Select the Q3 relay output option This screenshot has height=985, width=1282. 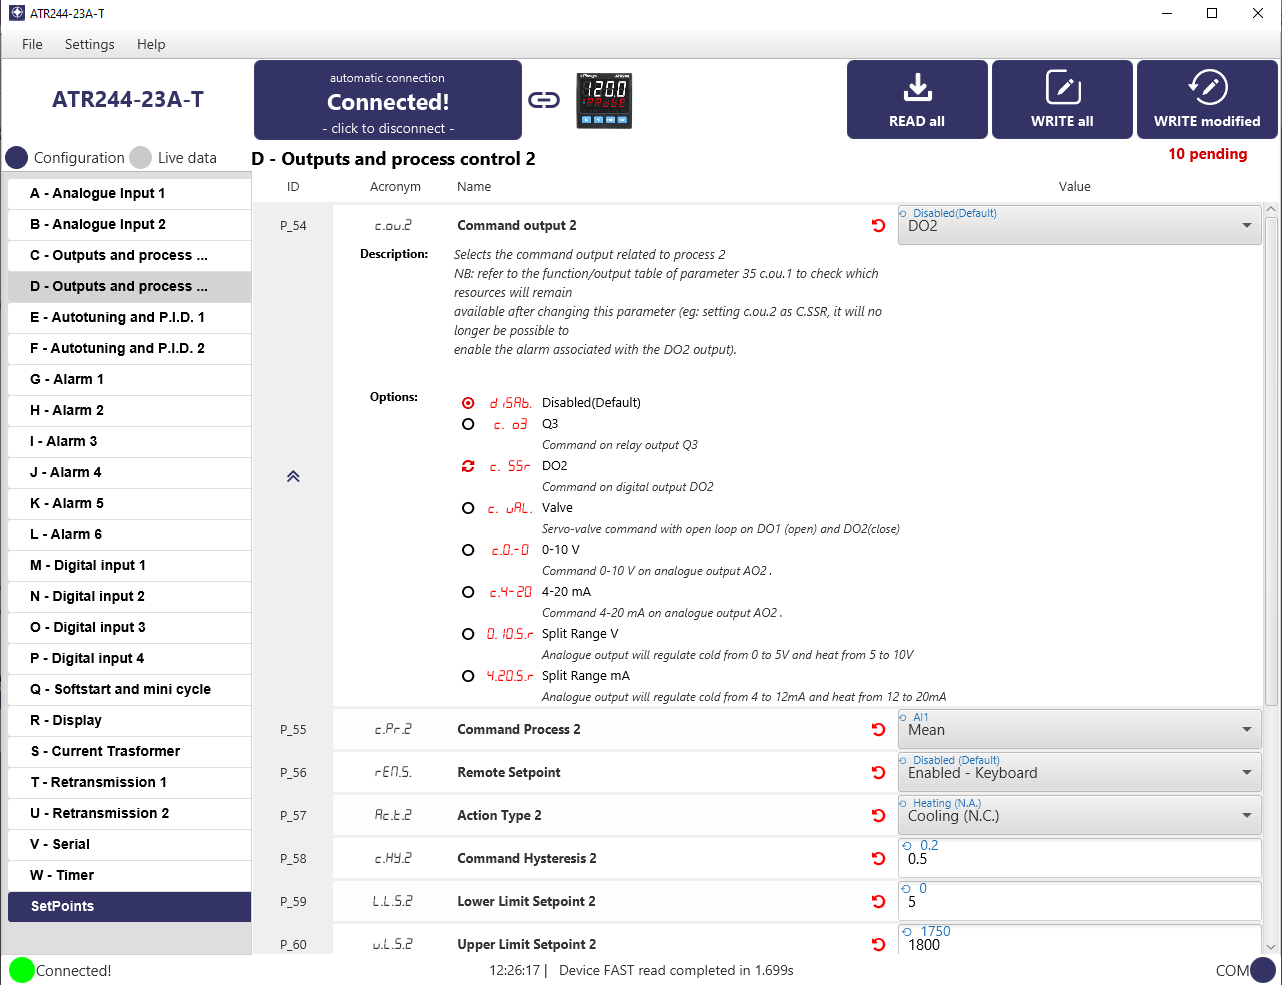(x=468, y=424)
